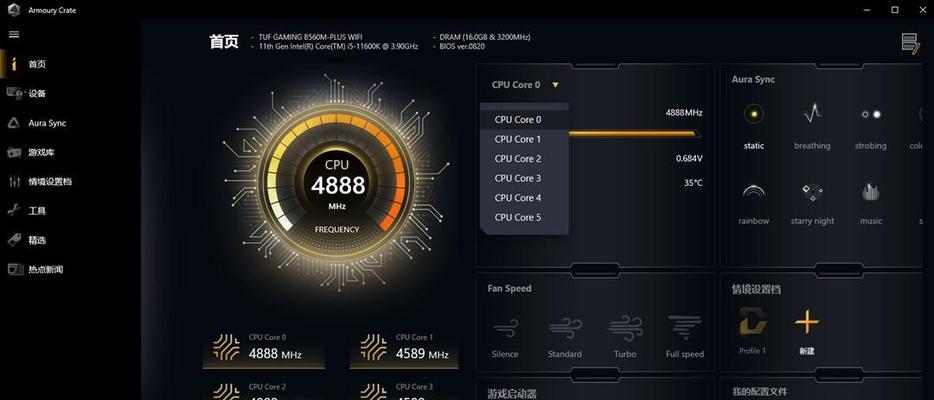The height and width of the screenshot is (400, 934).
Task: Click the 新建 plus icon
Action: click(x=807, y=323)
